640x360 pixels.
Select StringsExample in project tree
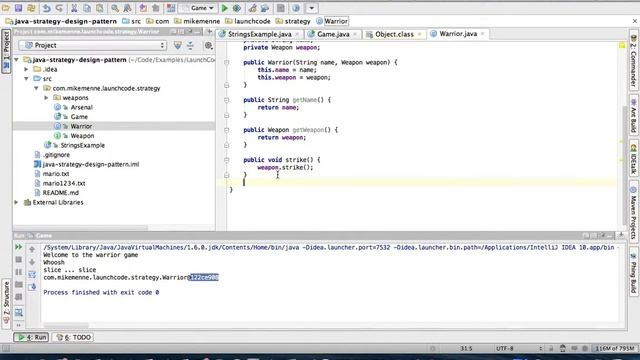click(82, 145)
